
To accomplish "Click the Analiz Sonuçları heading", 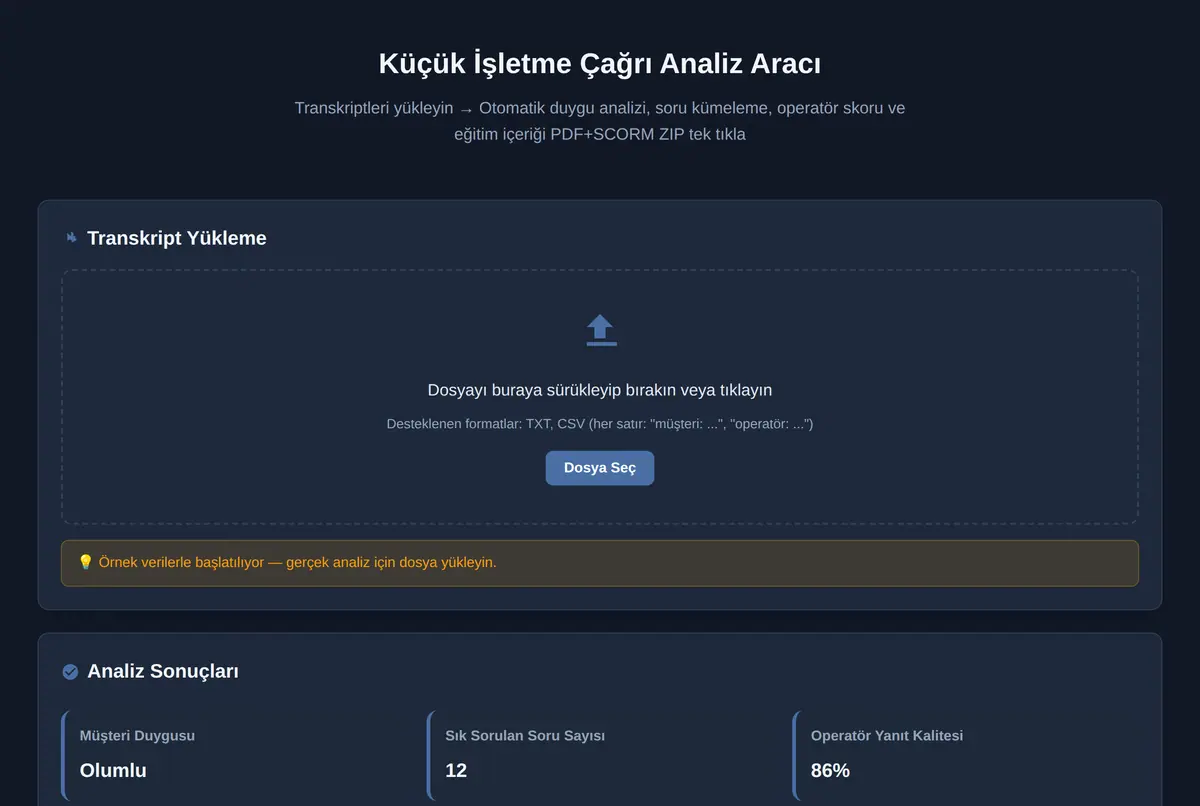I will coord(163,671).
